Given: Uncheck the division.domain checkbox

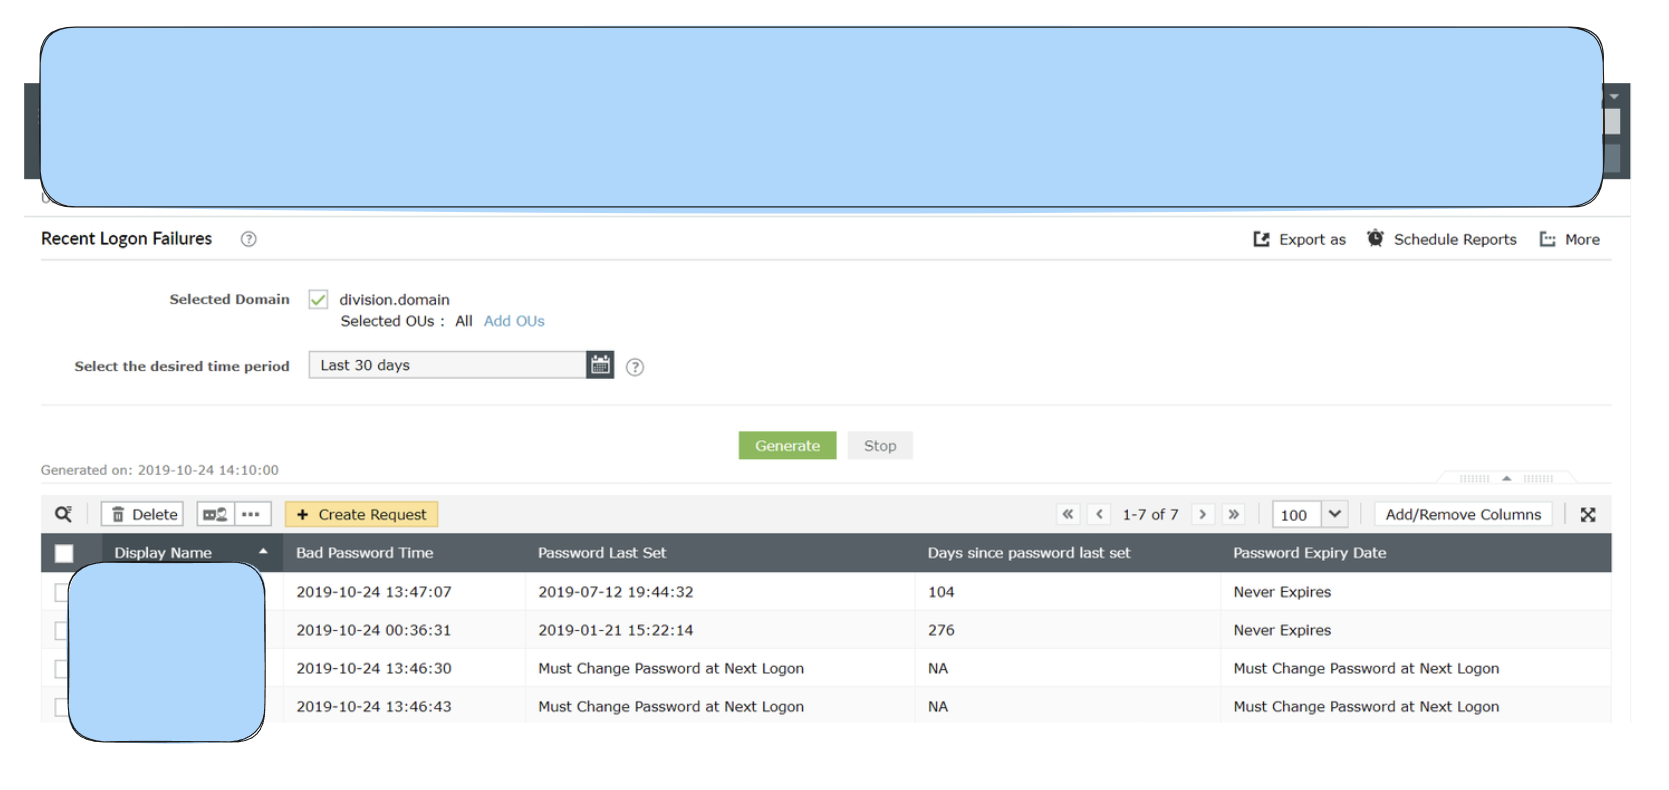Looking at the screenshot, I should (318, 299).
